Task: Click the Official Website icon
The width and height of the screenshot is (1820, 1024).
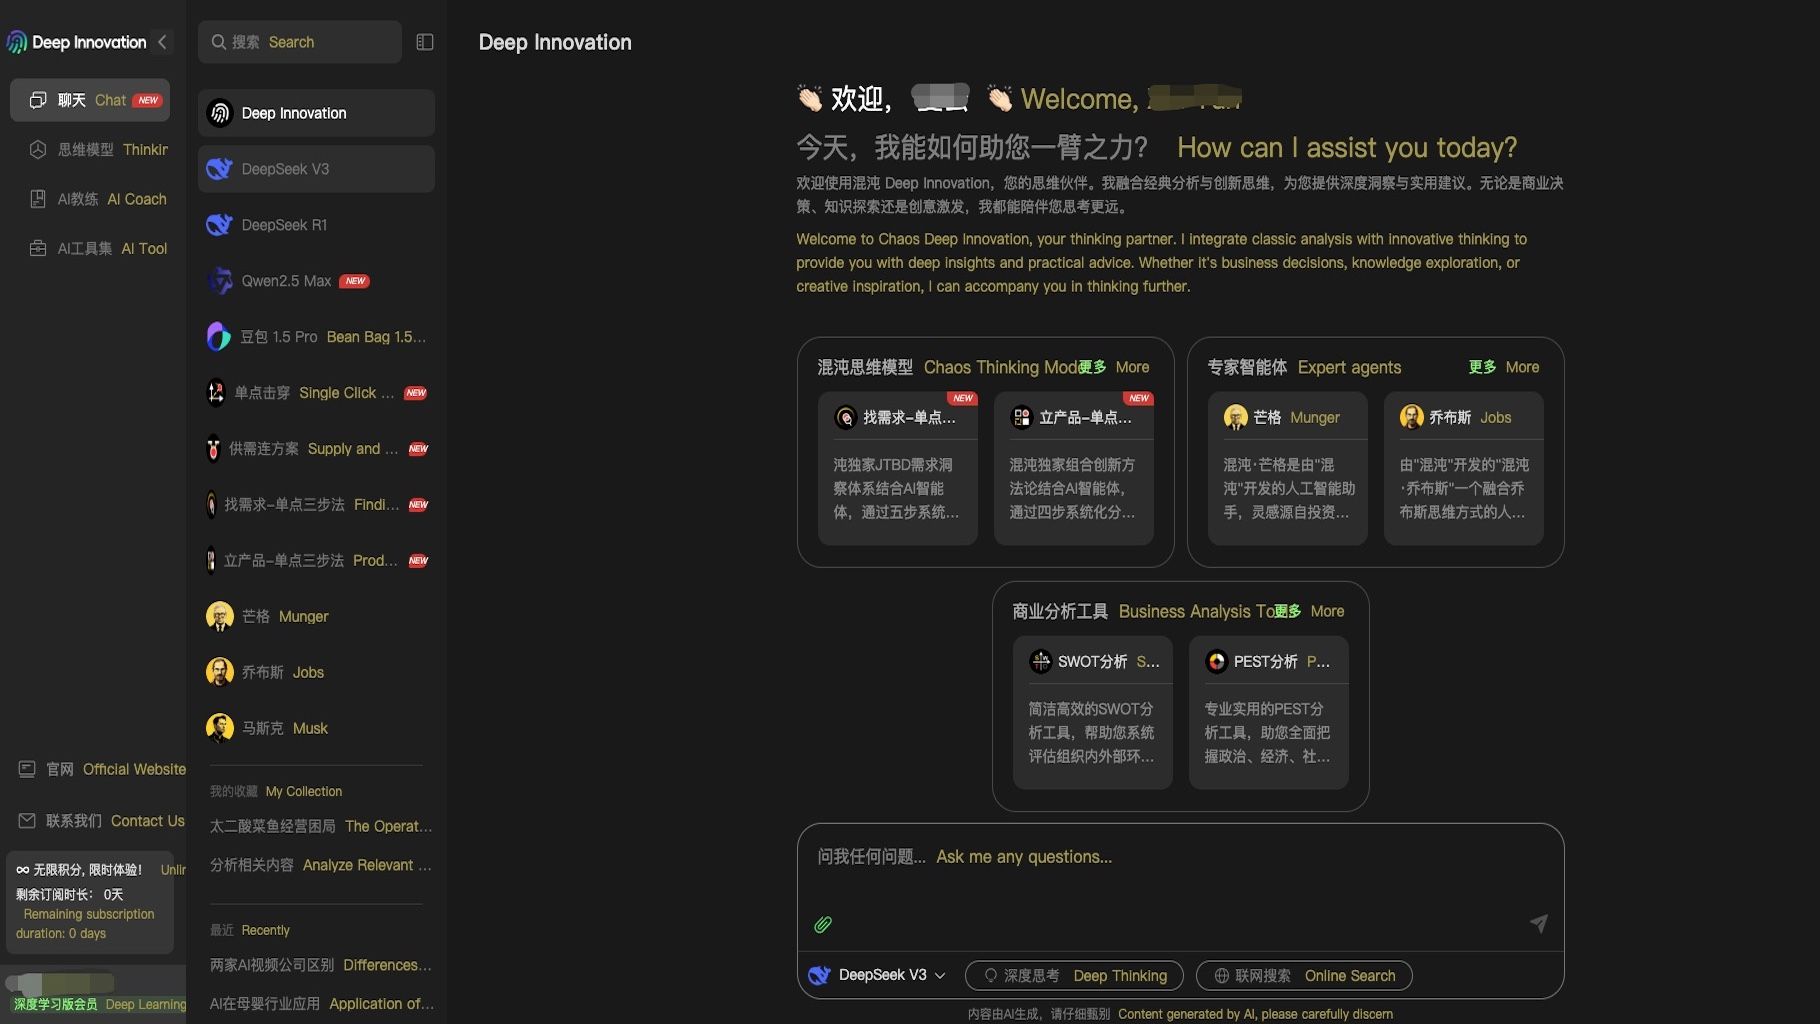Action: point(27,769)
